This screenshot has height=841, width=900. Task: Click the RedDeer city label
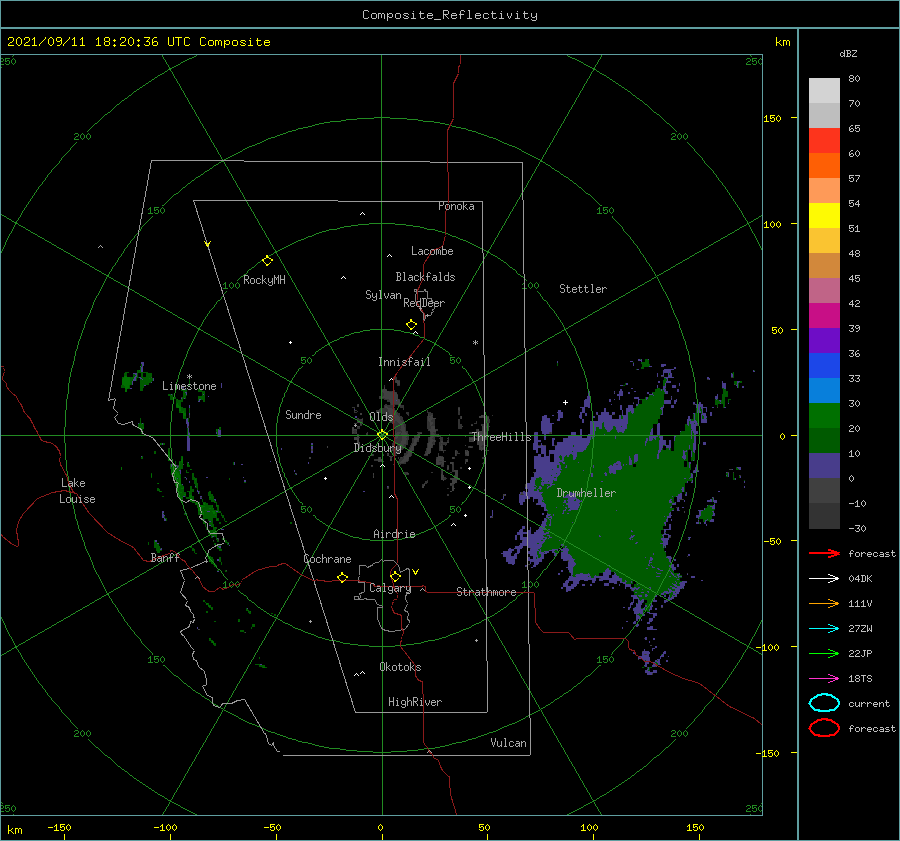(x=424, y=303)
